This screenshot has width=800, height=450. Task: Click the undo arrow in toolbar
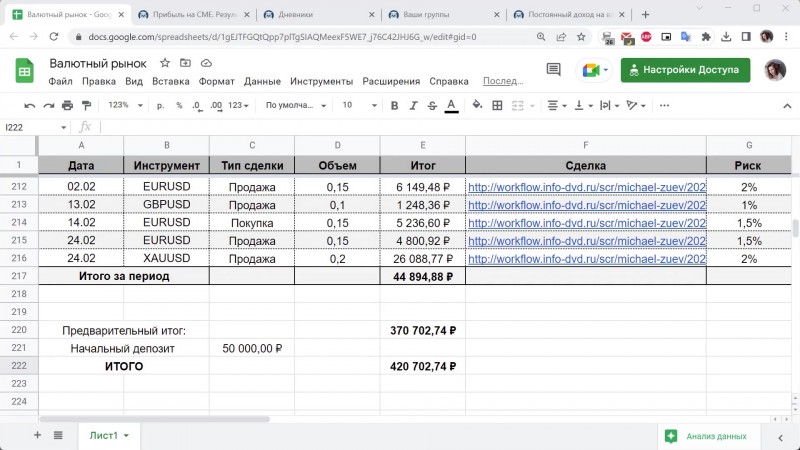30,105
